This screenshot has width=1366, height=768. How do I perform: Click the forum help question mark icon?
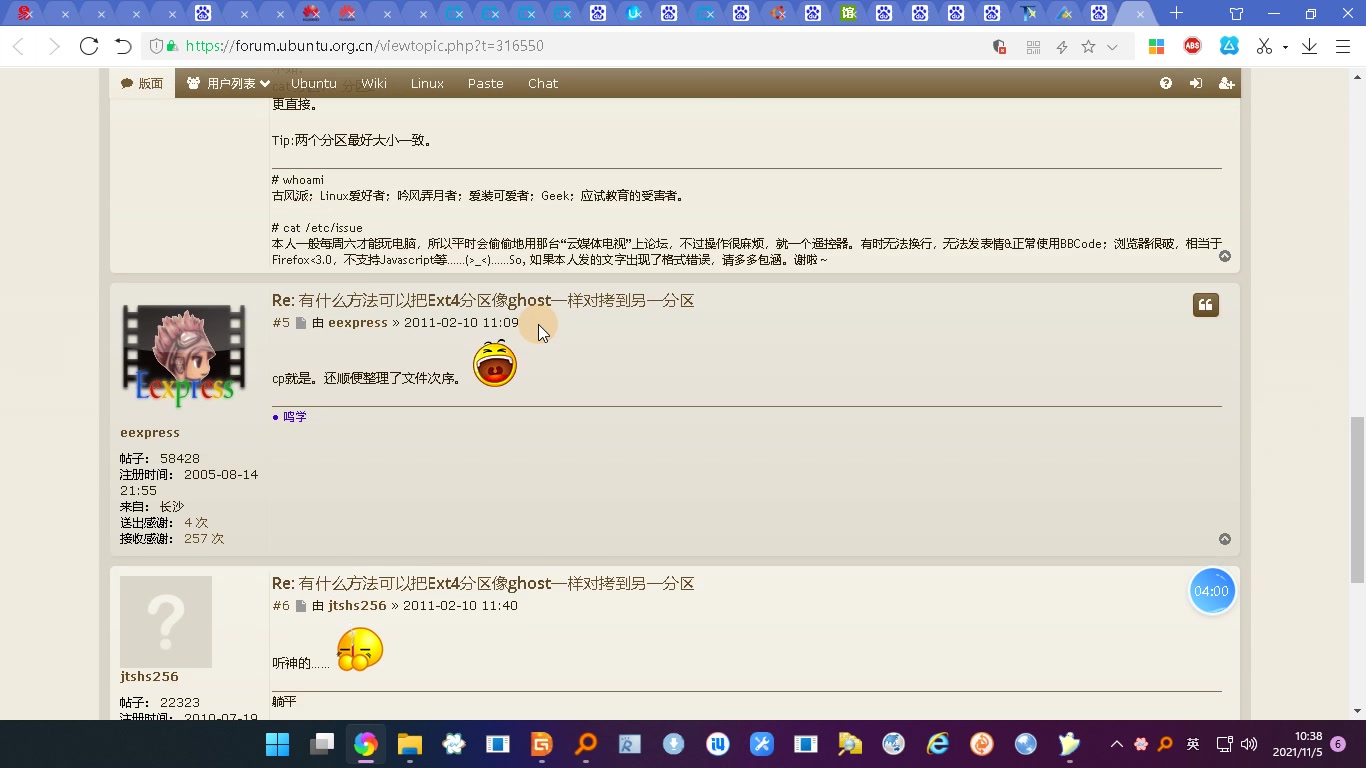point(1166,83)
